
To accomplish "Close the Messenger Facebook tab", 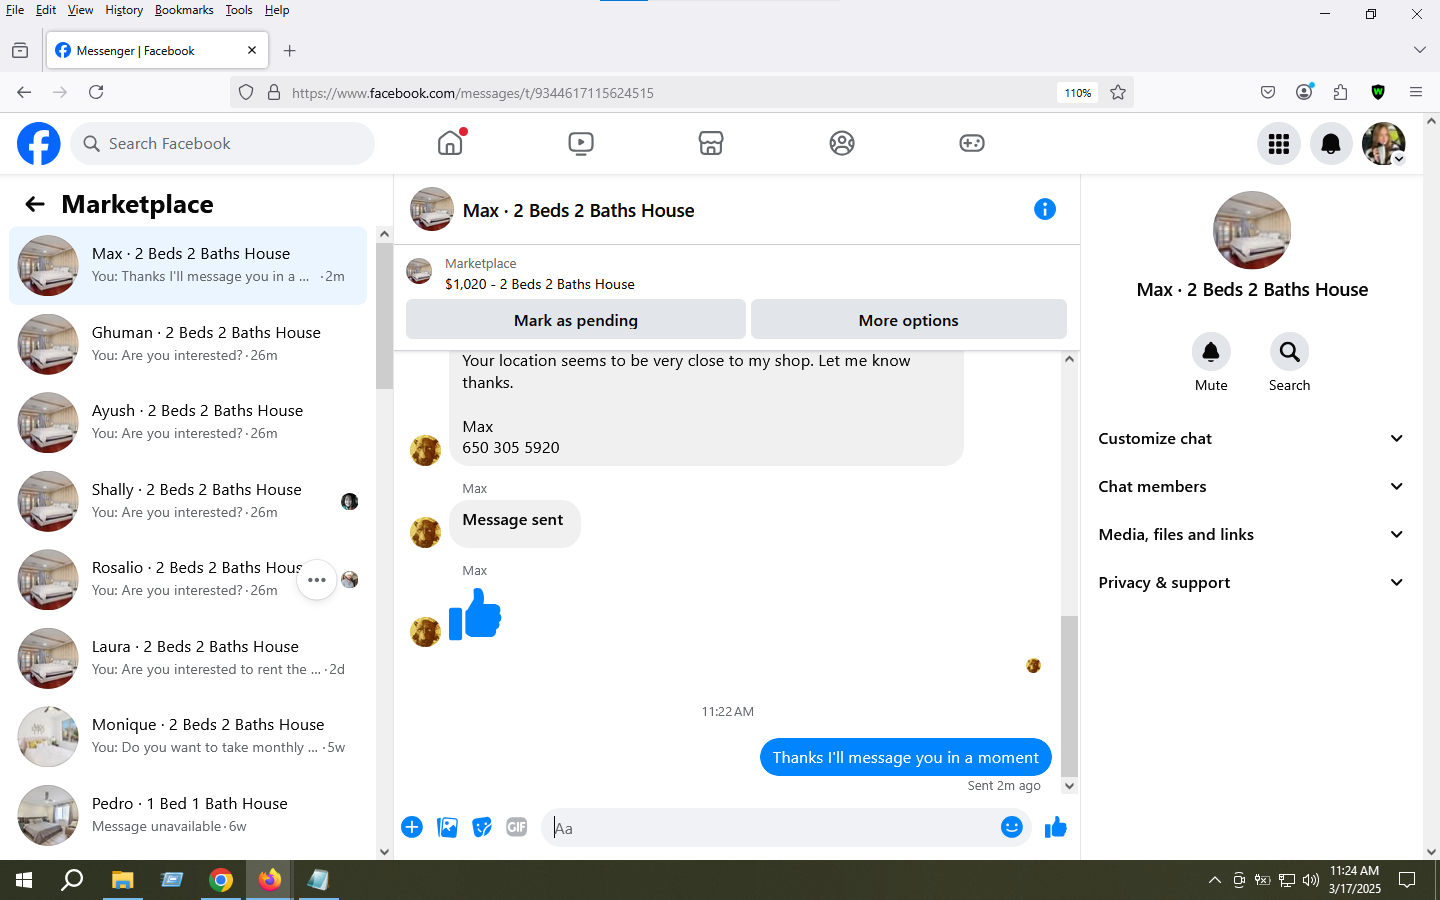I will [252, 50].
